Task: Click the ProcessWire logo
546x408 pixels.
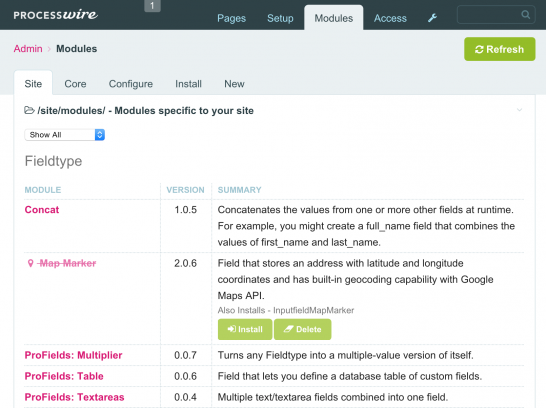Action: pos(56,15)
